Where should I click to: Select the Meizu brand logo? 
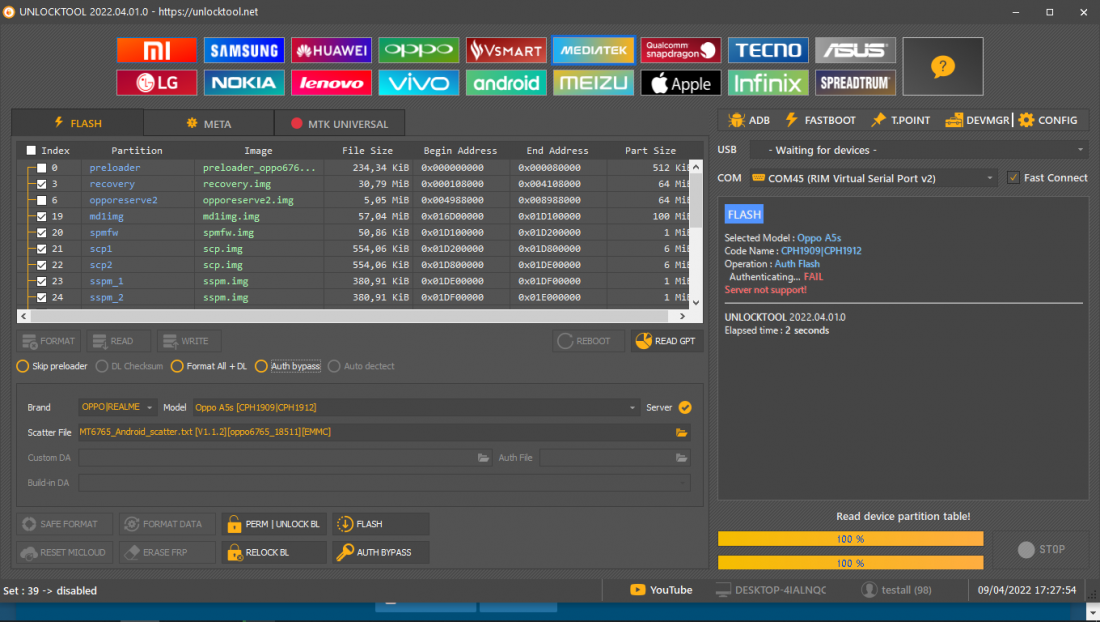pyautogui.click(x=593, y=83)
